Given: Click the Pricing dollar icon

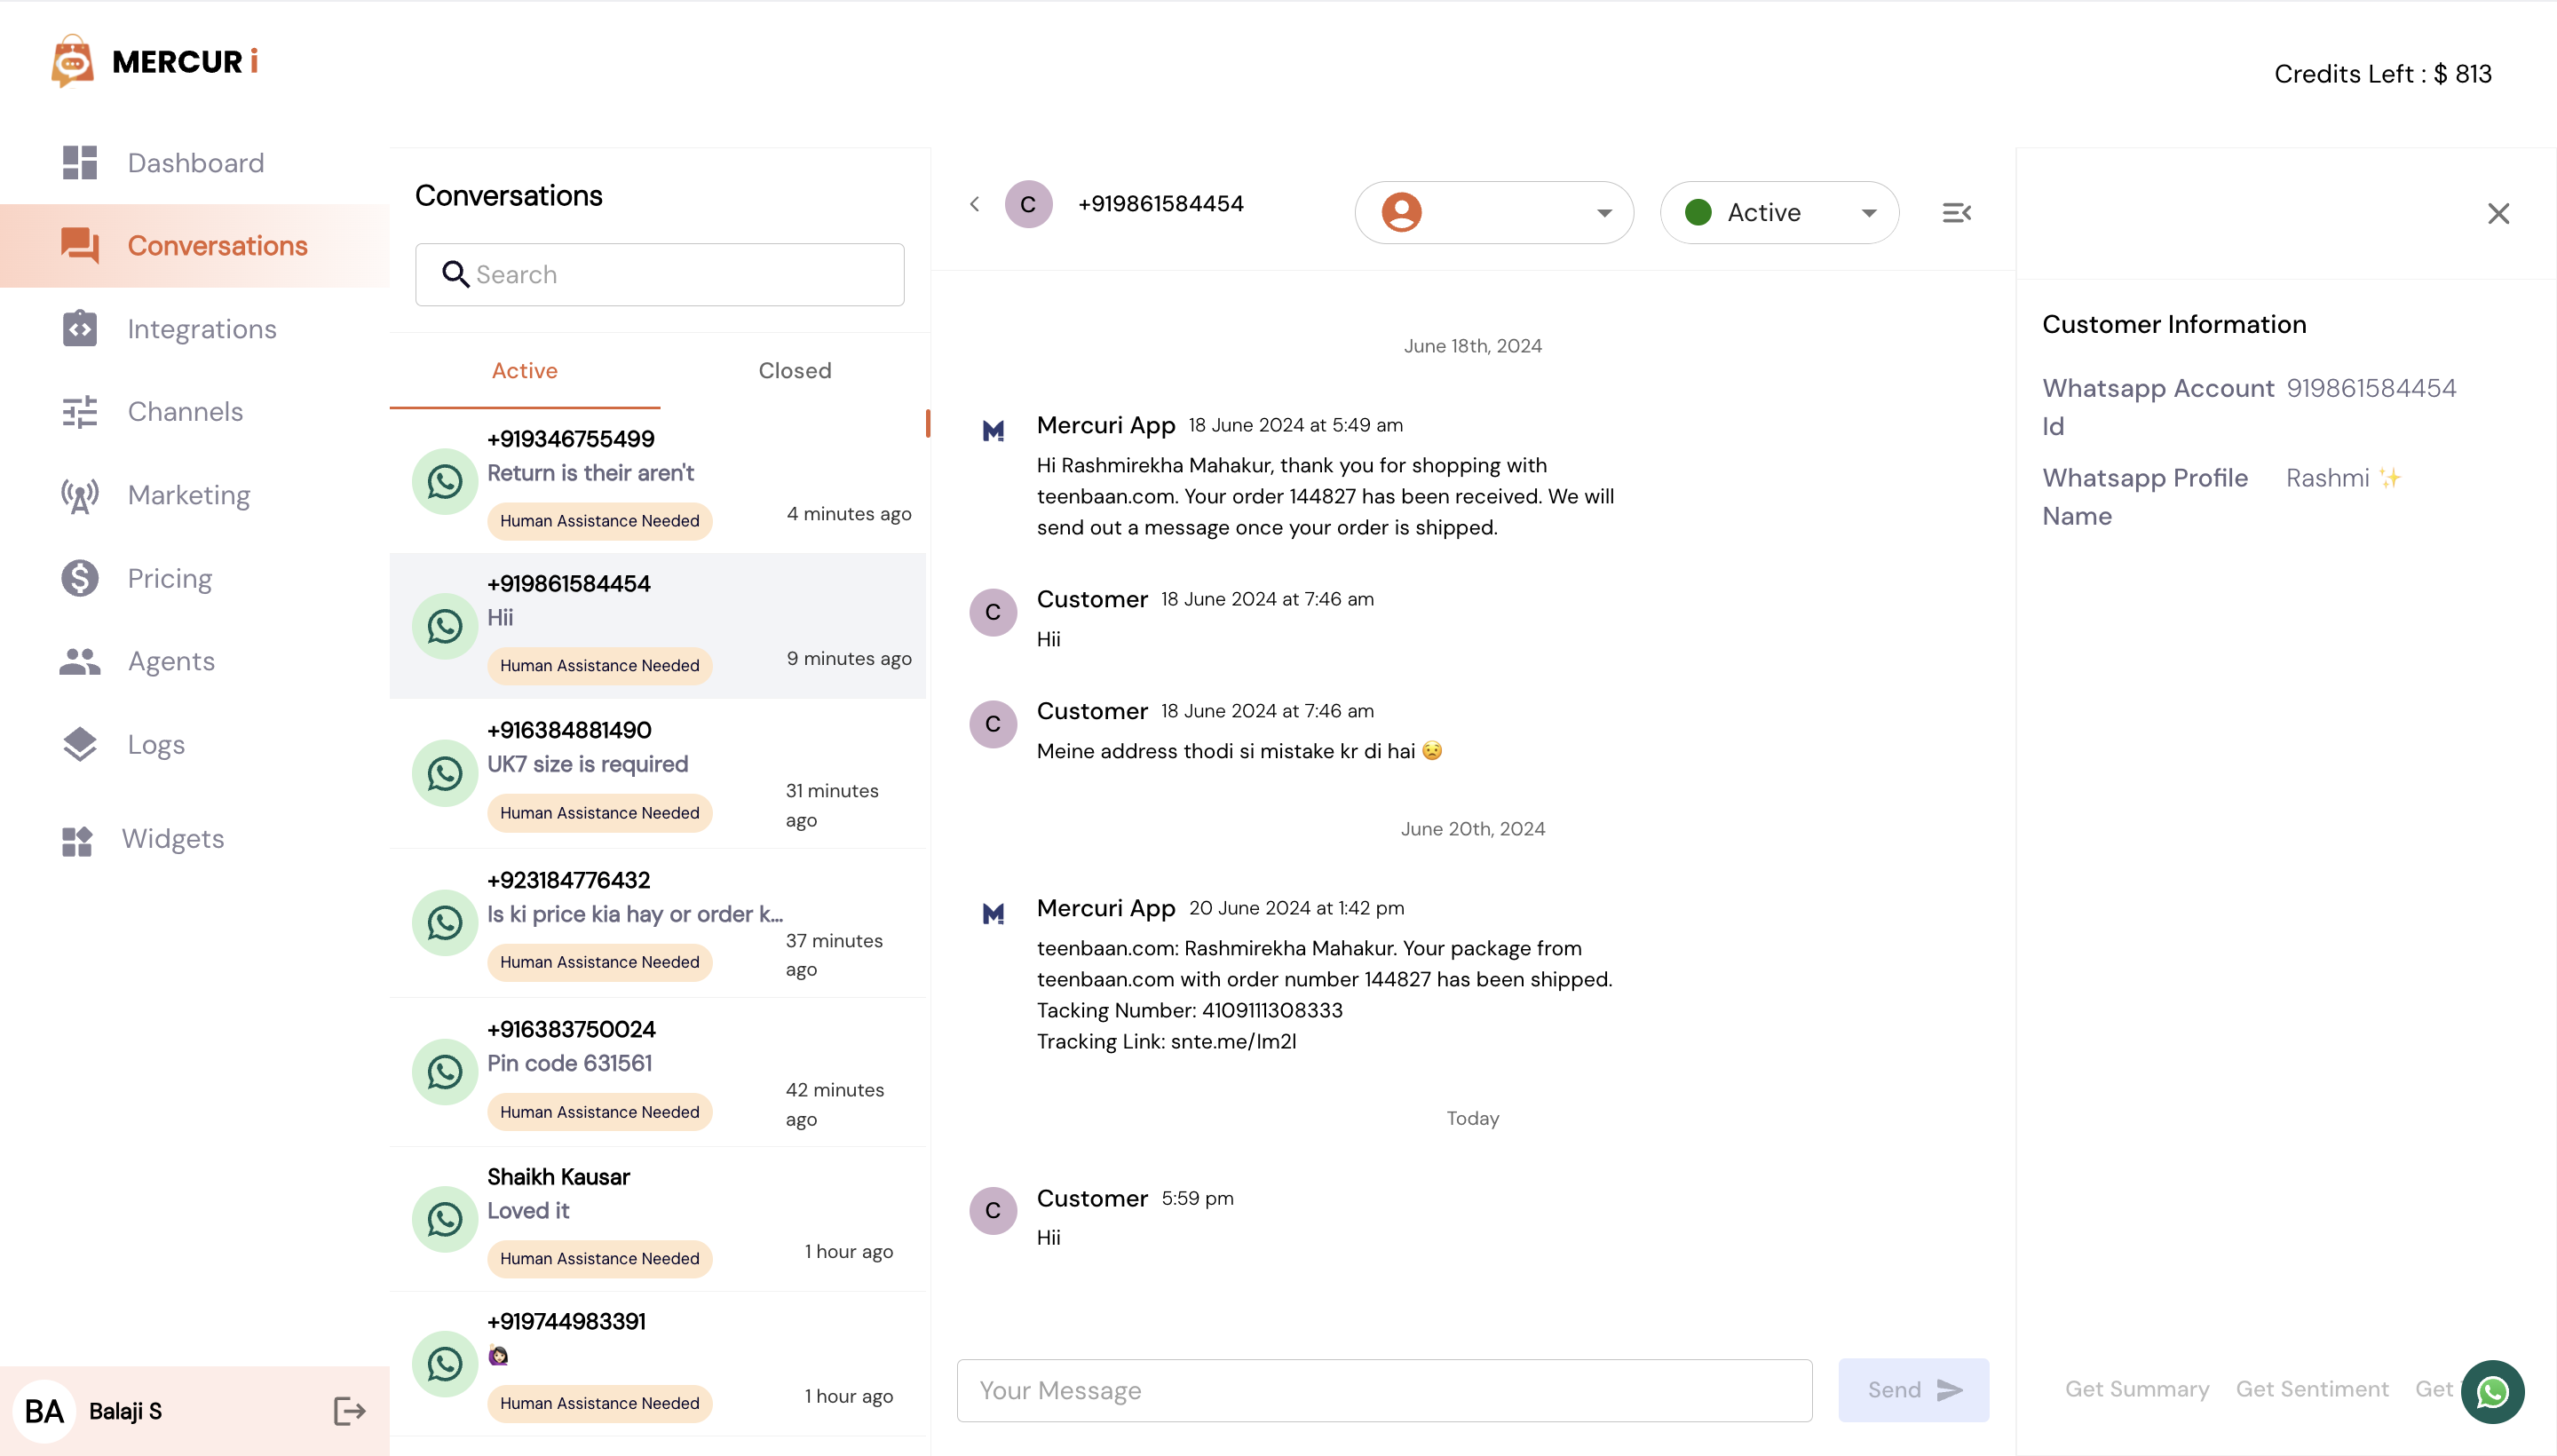Looking at the screenshot, I should point(79,578).
